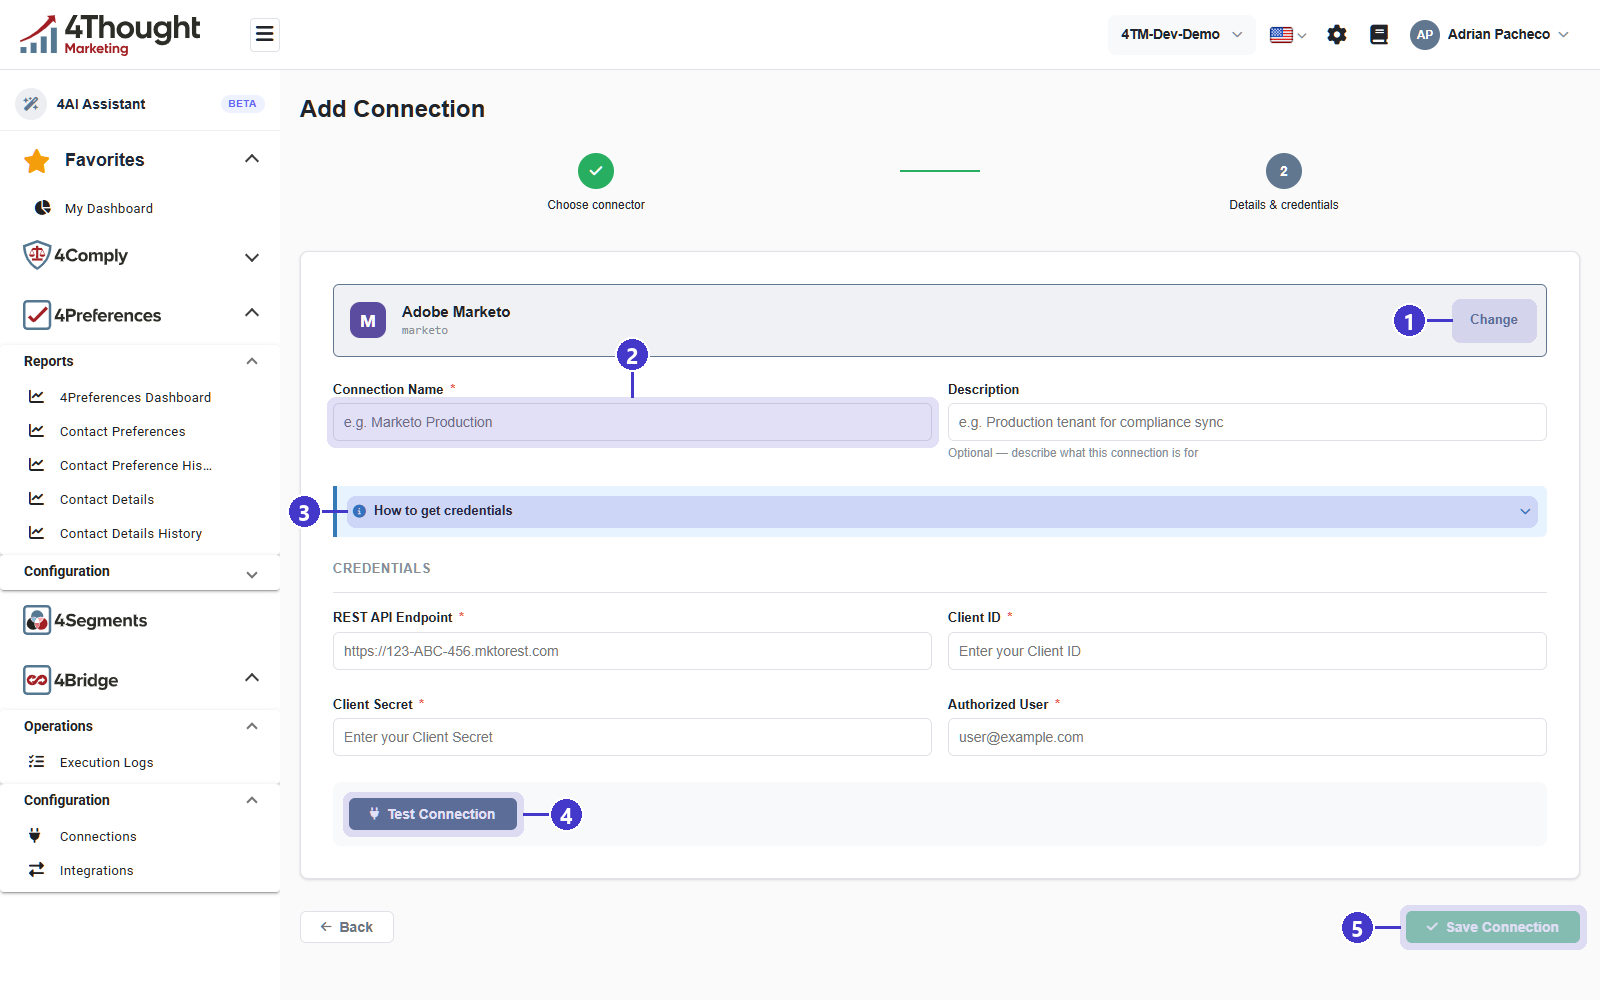
Task: Open the settings gear icon
Action: pyautogui.click(x=1337, y=35)
